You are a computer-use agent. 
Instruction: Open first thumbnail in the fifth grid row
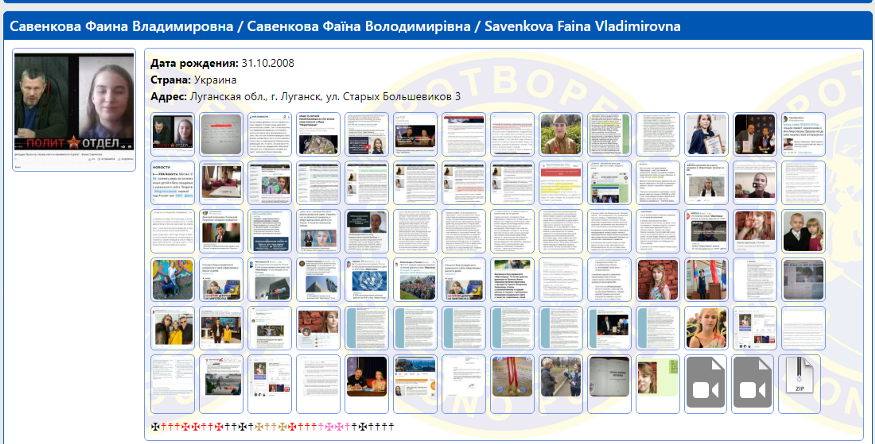(x=172, y=329)
